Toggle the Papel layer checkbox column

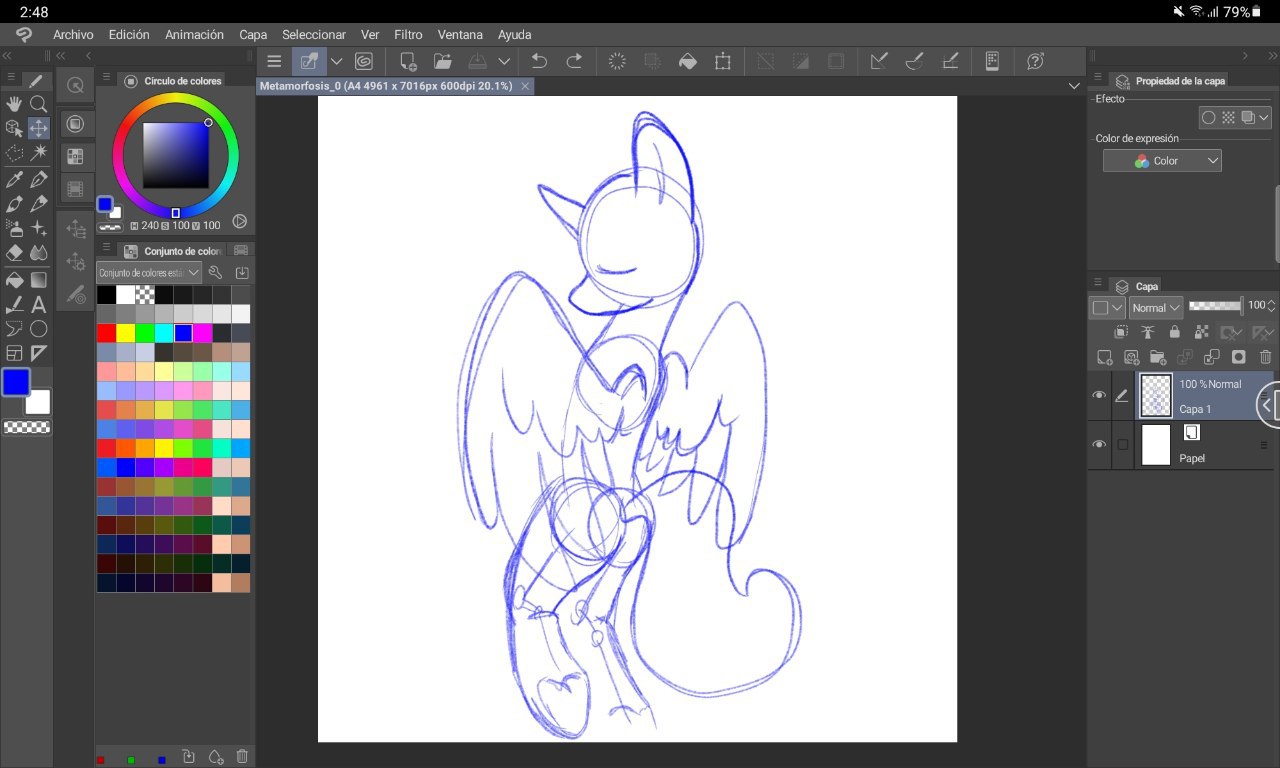[1122, 444]
